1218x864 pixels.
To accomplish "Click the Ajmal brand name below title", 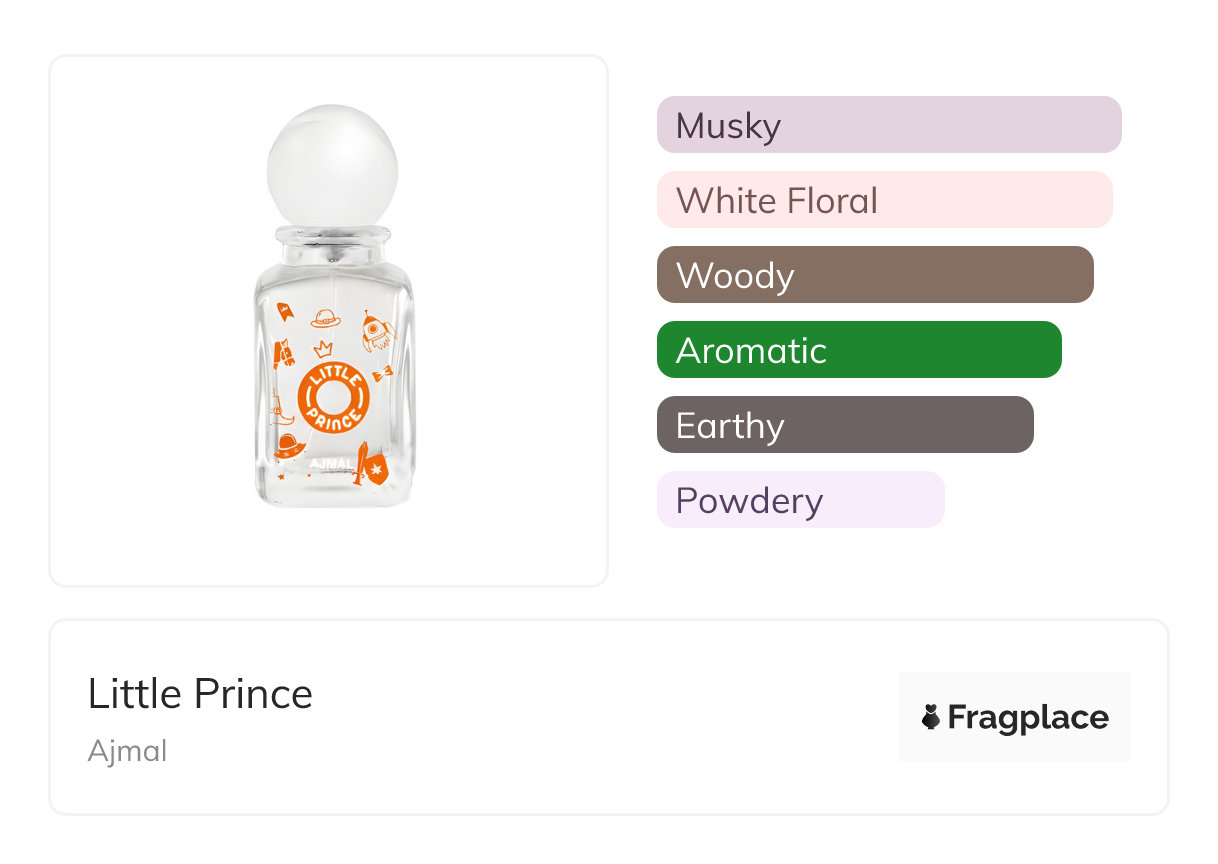I will point(127,751).
